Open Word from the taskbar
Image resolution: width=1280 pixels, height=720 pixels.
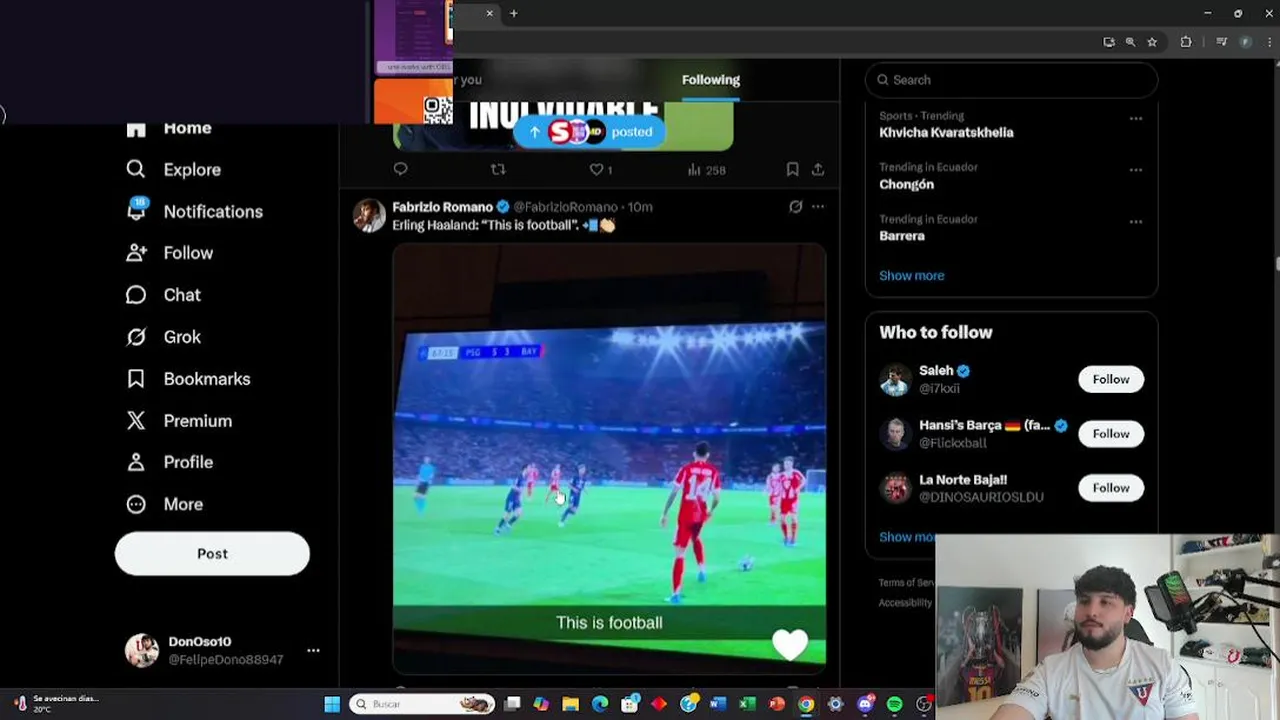coord(717,704)
